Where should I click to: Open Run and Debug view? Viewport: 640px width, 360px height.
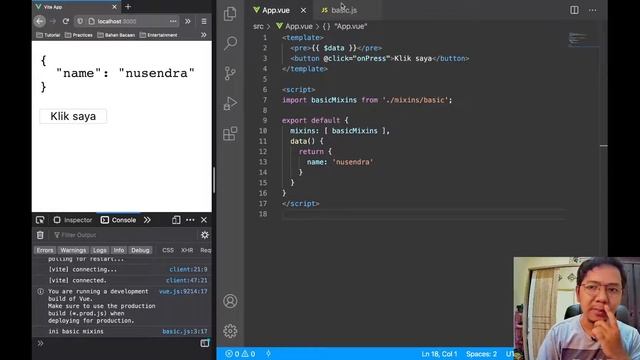(230, 103)
